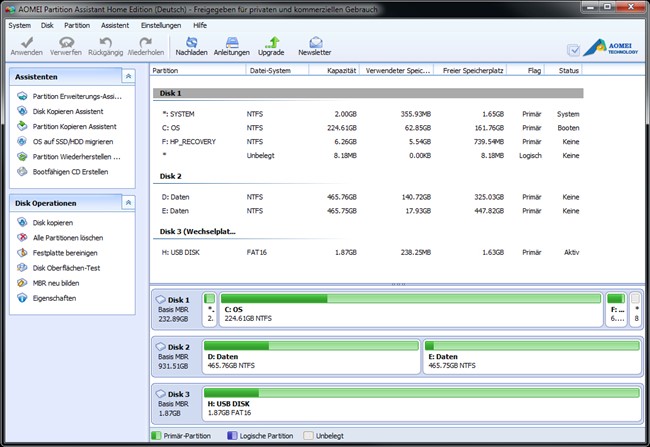Screen dimensions: 650x447
Task: Sort by the Kapazität column header
Action: [334, 70]
